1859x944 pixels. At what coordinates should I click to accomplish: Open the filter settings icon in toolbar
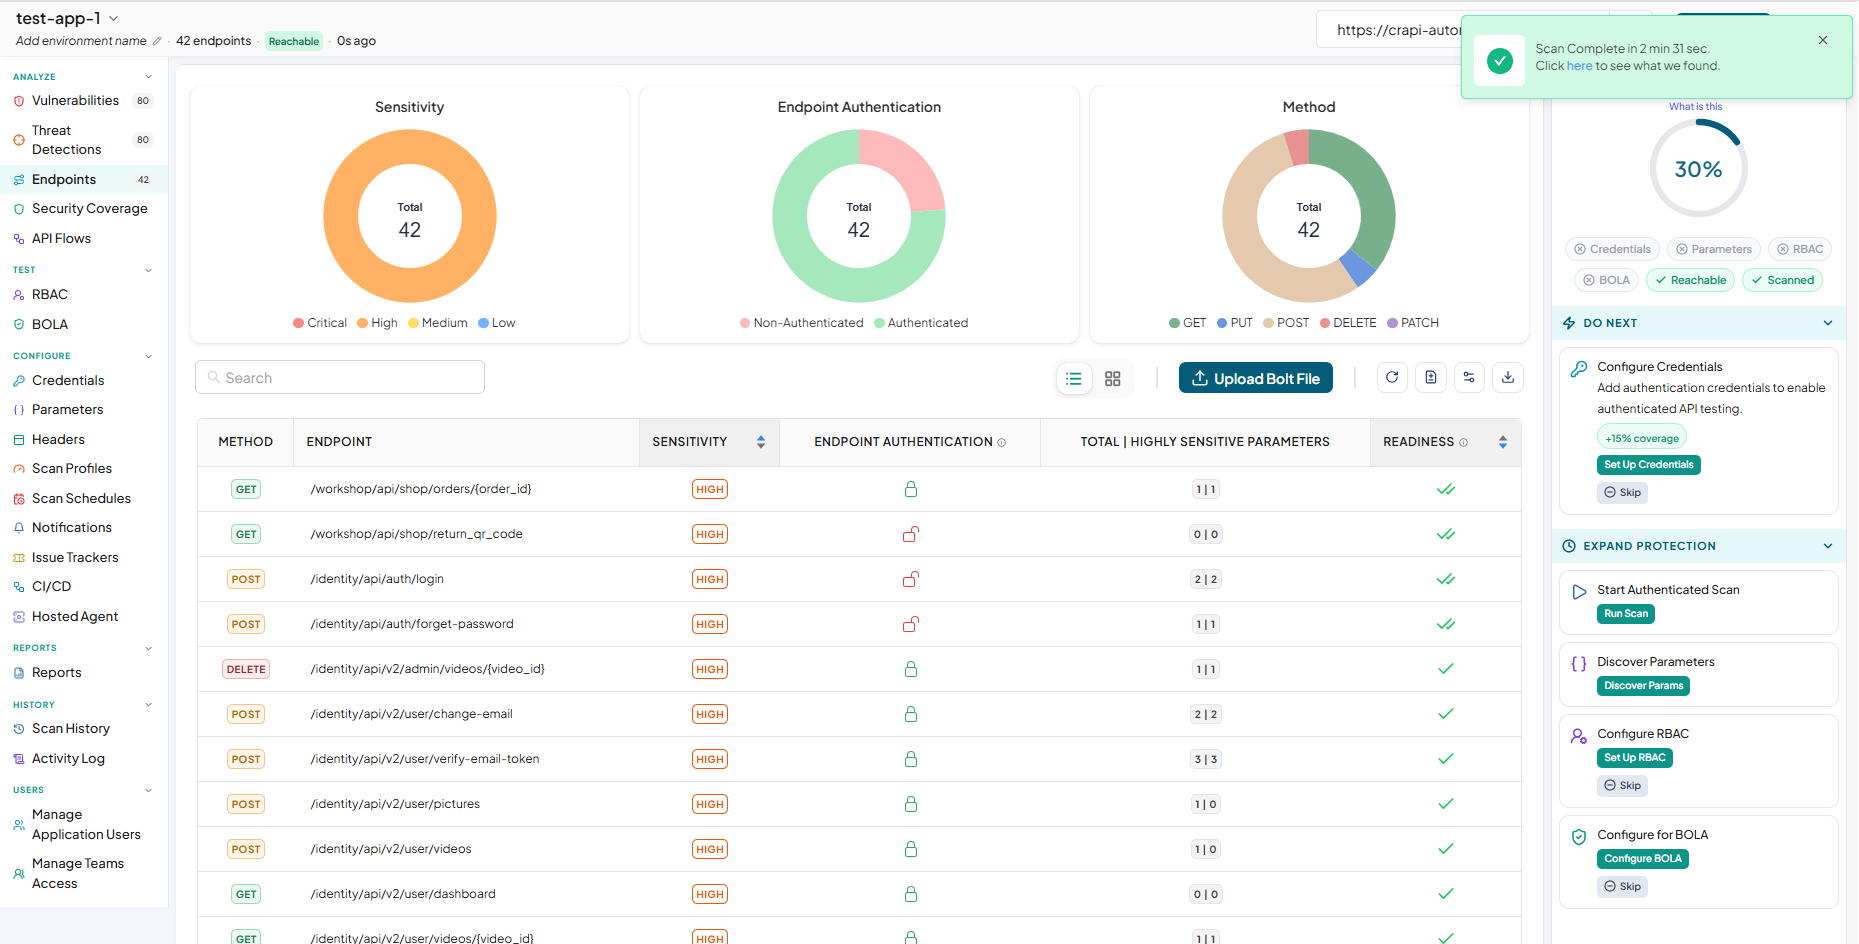pyautogui.click(x=1469, y=378)
